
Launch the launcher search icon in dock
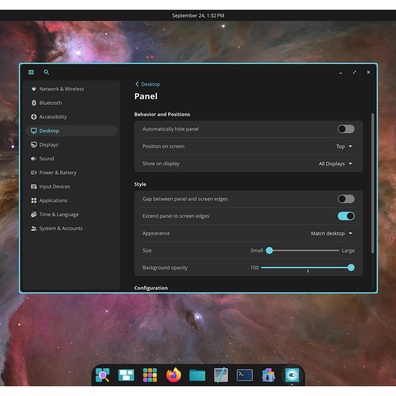pos(102,375)
